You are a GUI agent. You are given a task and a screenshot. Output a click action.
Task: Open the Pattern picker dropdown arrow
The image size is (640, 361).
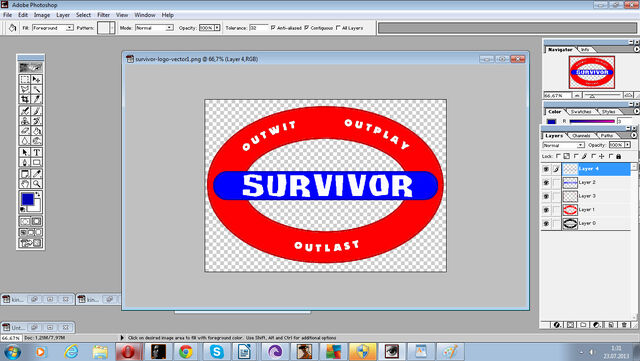pyautogui.click(x=112, y=28)
